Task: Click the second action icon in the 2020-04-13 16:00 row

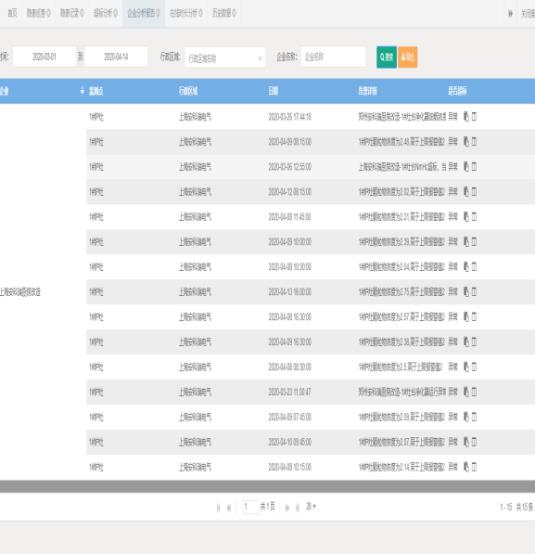Action: point(474,291)
